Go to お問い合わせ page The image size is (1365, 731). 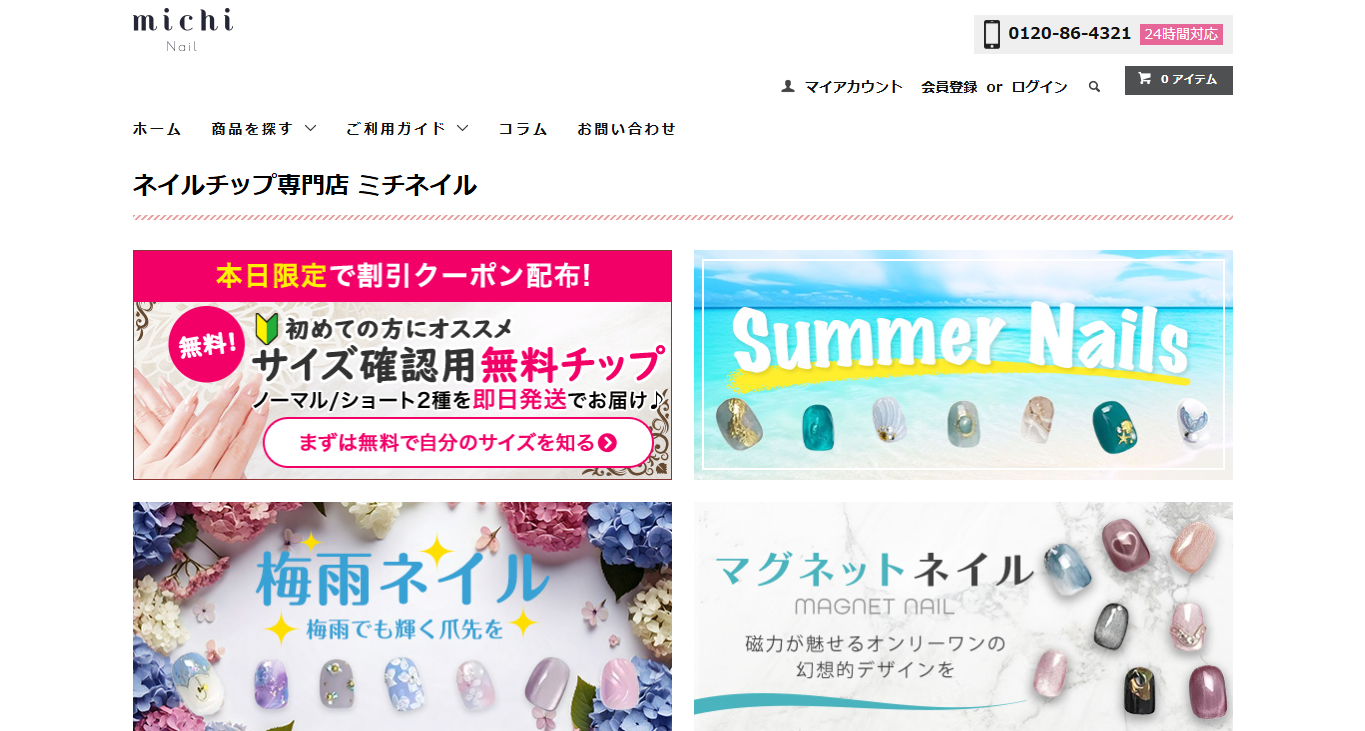click(x=626, y=129)
